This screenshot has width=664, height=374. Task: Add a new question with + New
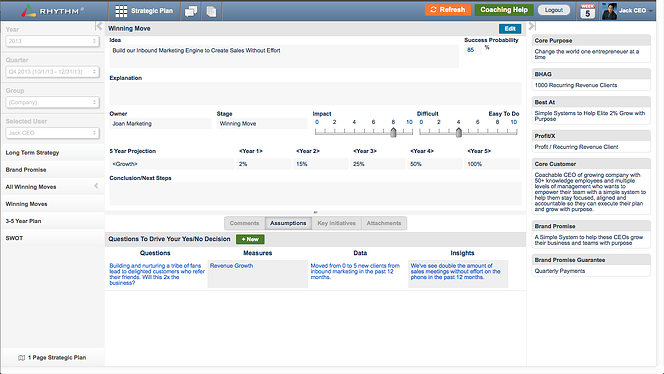click(250, 239)
